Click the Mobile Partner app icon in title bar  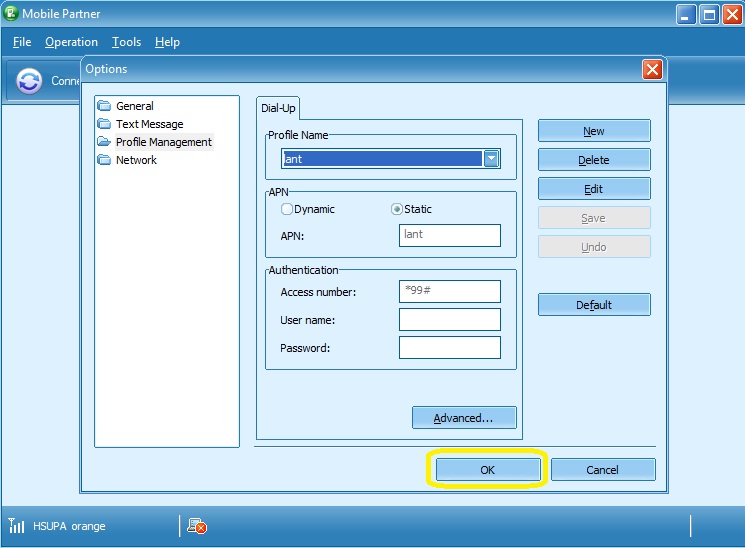point(12,14)
